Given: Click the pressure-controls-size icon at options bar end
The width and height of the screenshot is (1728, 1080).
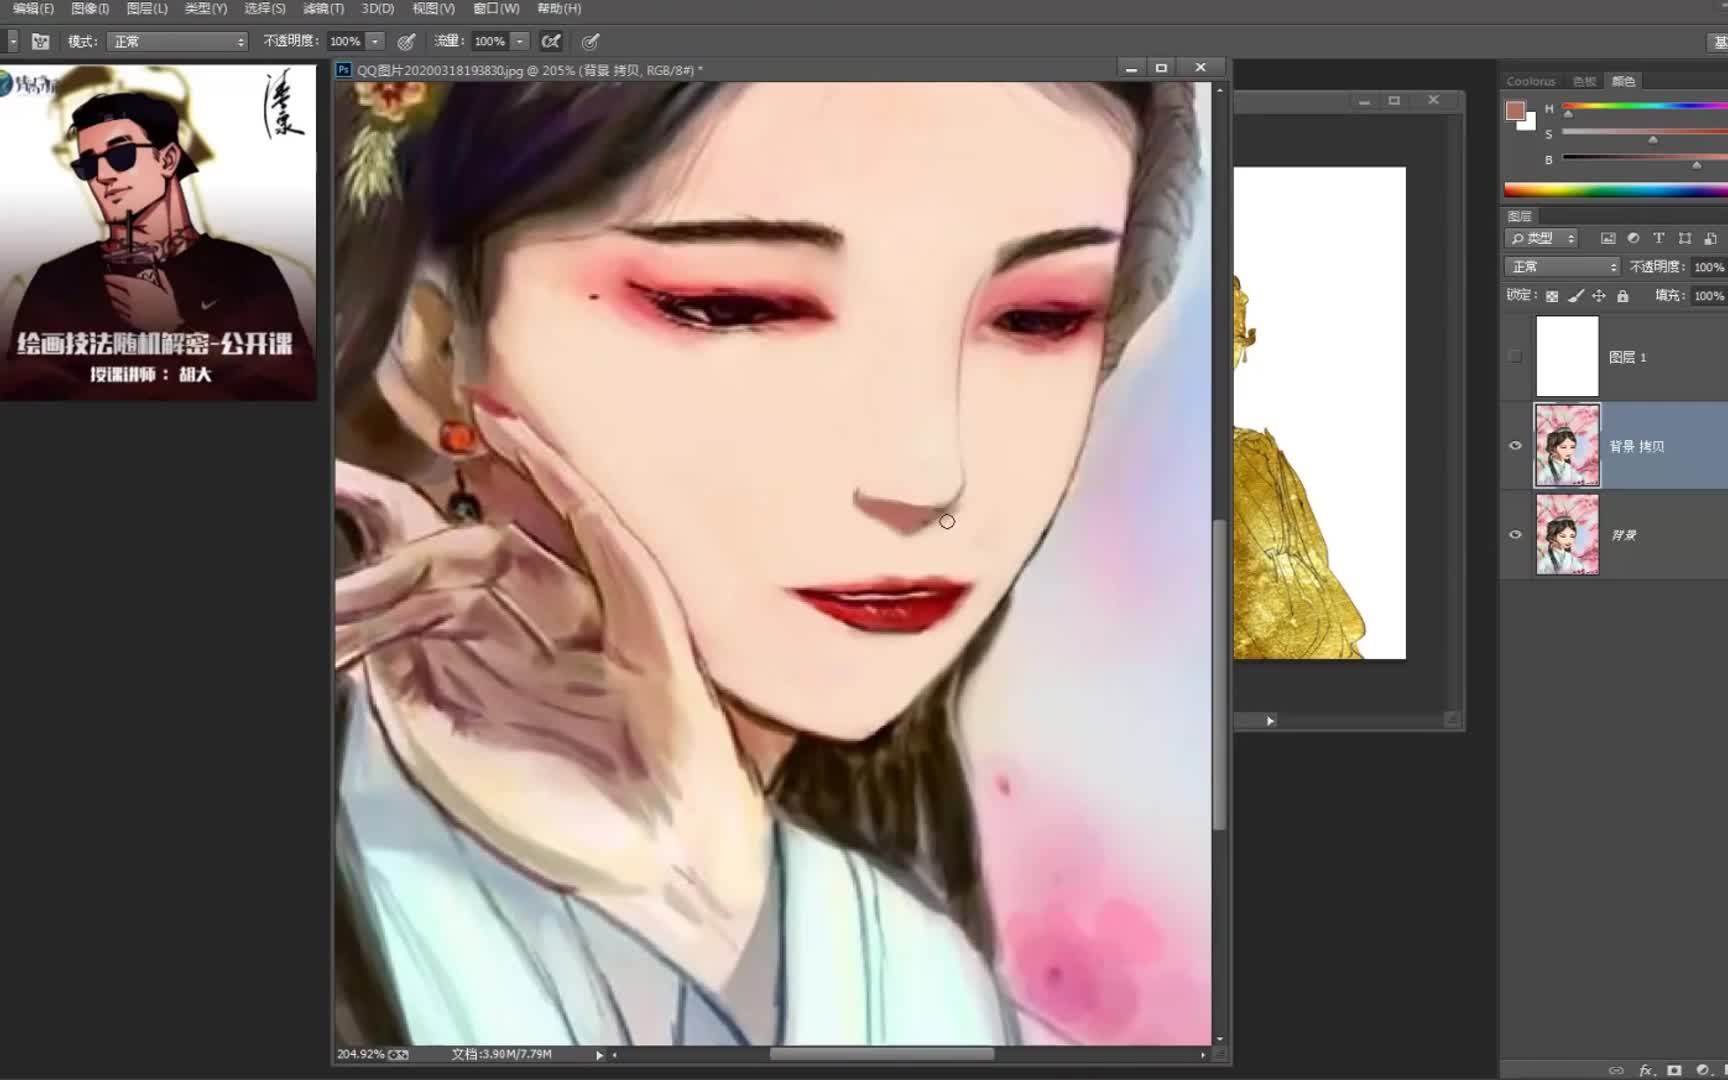Looking at the screenshot, I should click(590, 41).
